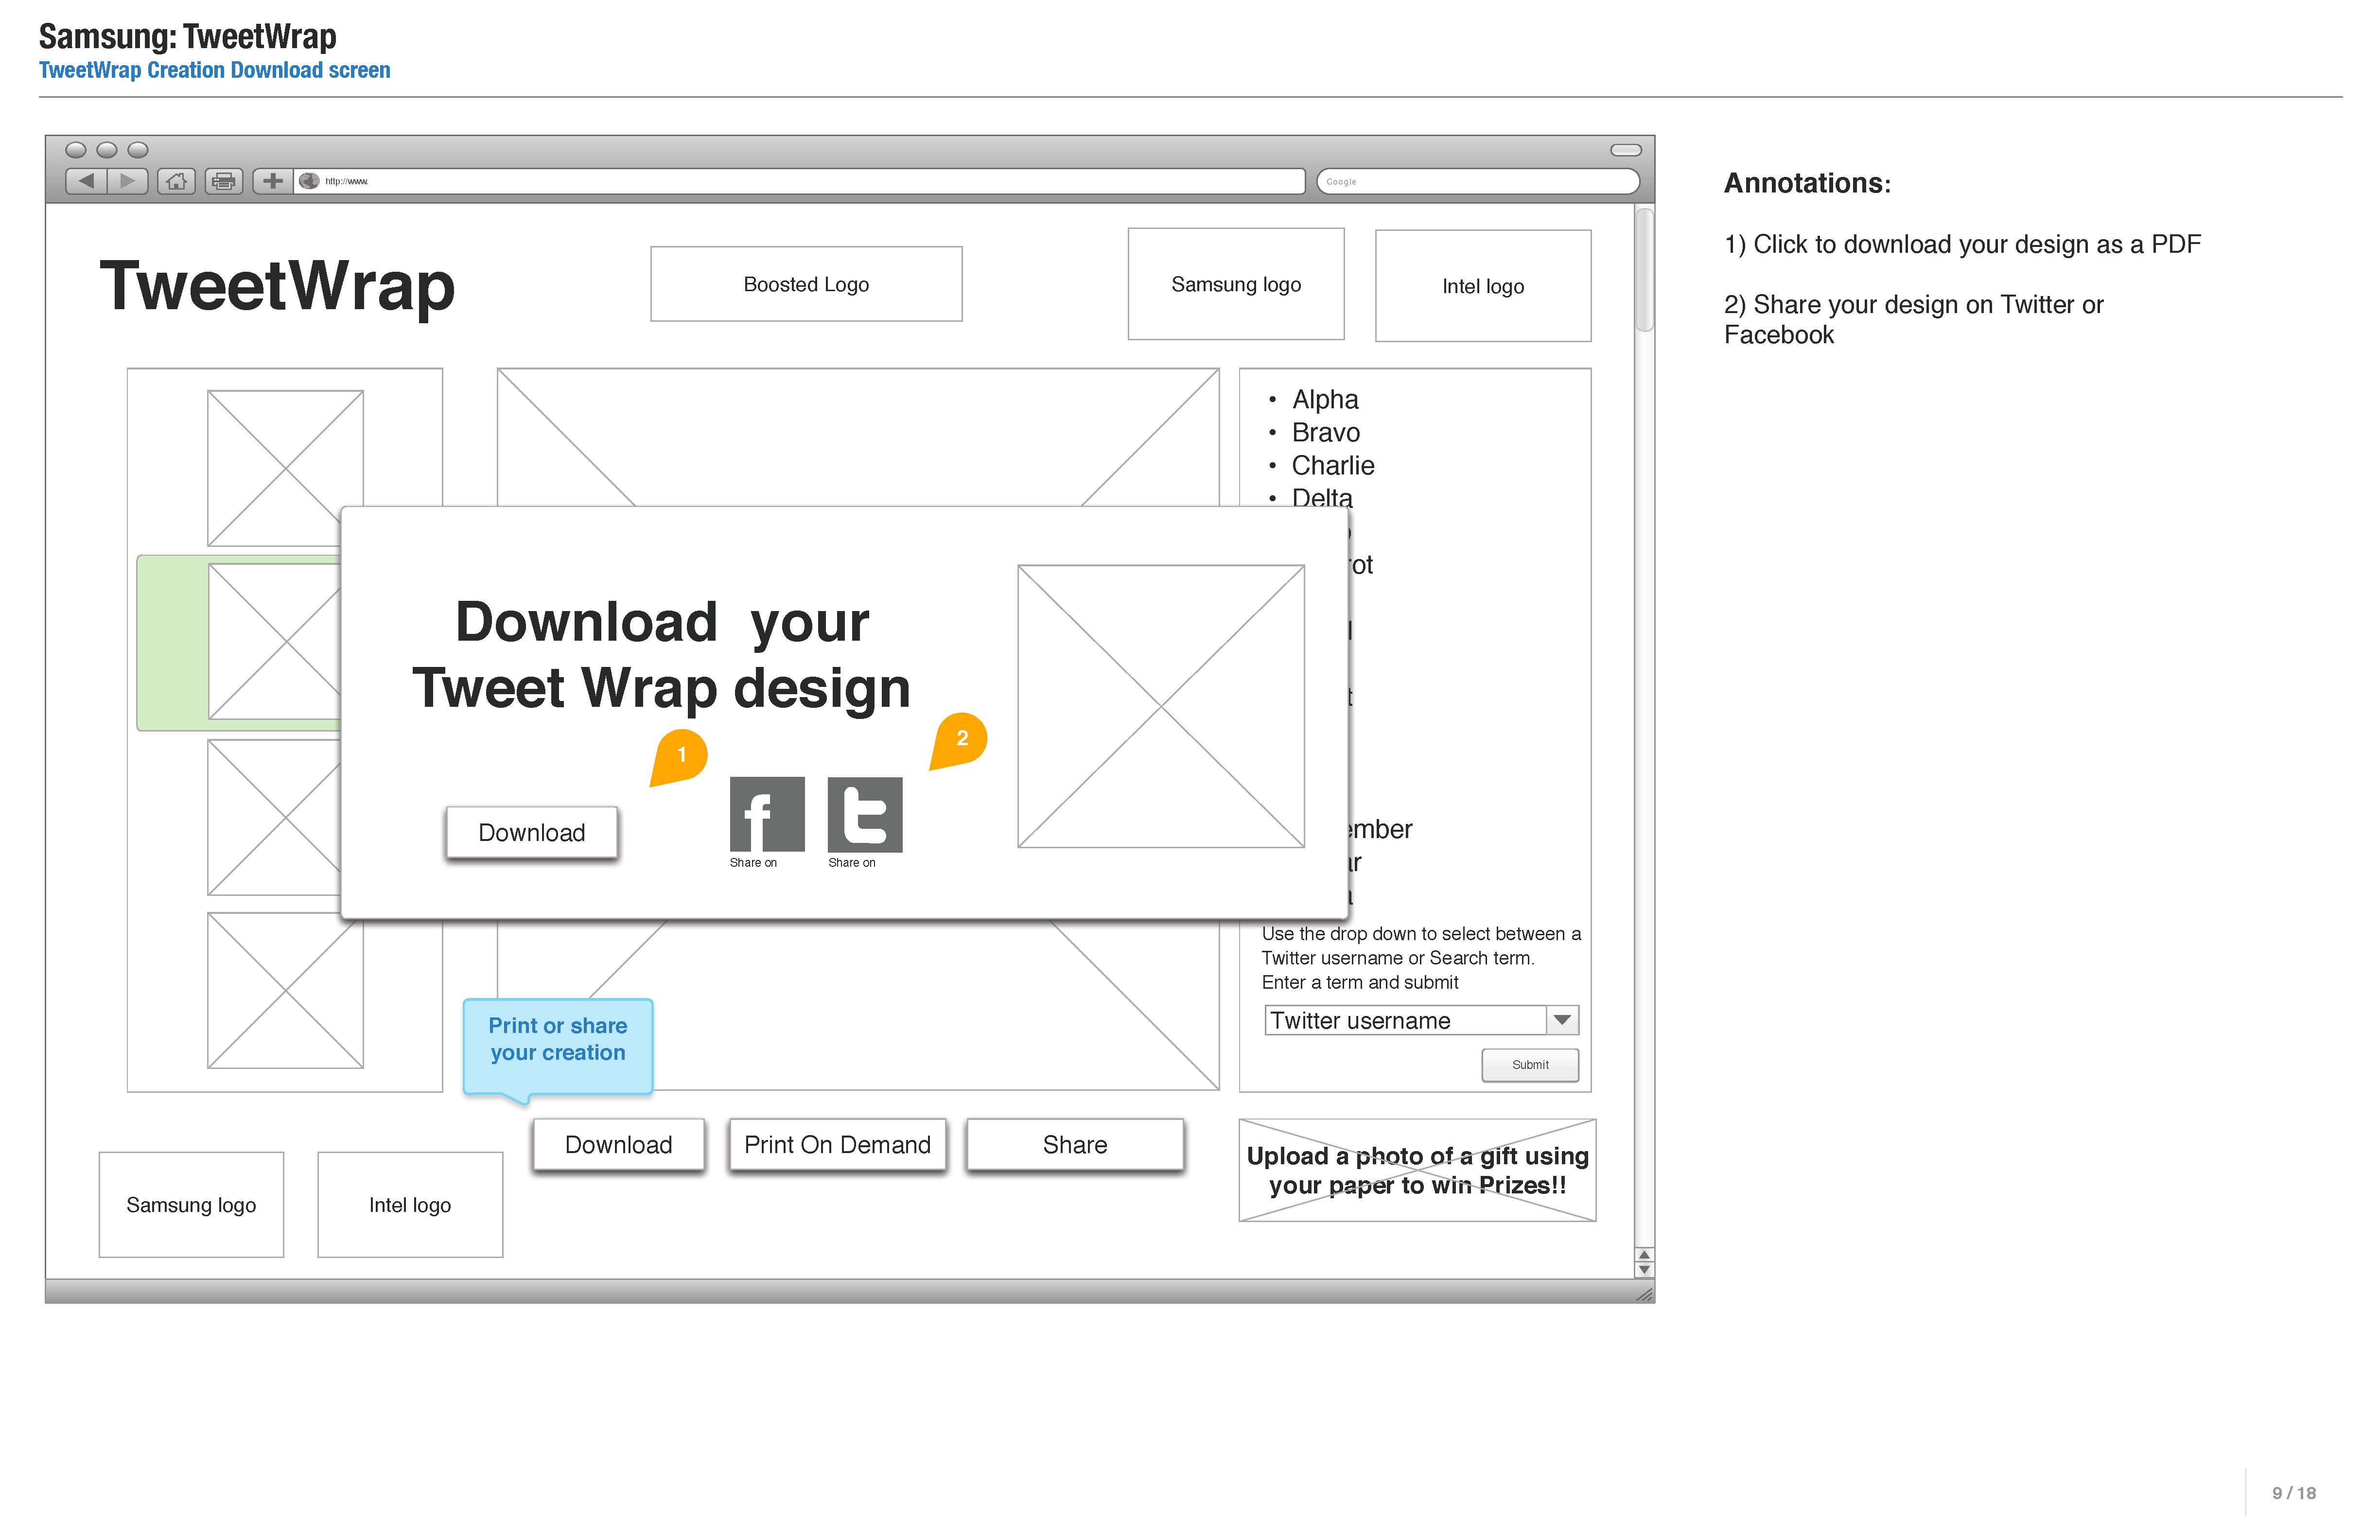Click the Print On Demand button
The image size is (2380, 1540).
(837, 1145)
